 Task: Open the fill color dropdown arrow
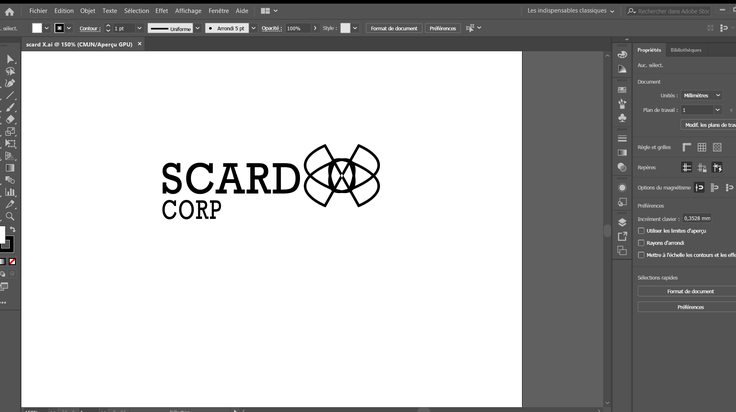[x=46, y=28]
